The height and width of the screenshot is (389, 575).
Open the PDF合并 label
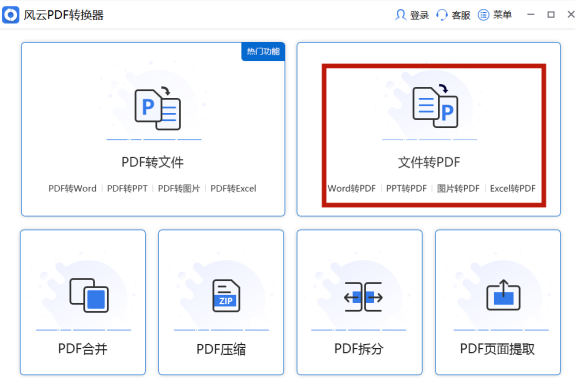83,348
